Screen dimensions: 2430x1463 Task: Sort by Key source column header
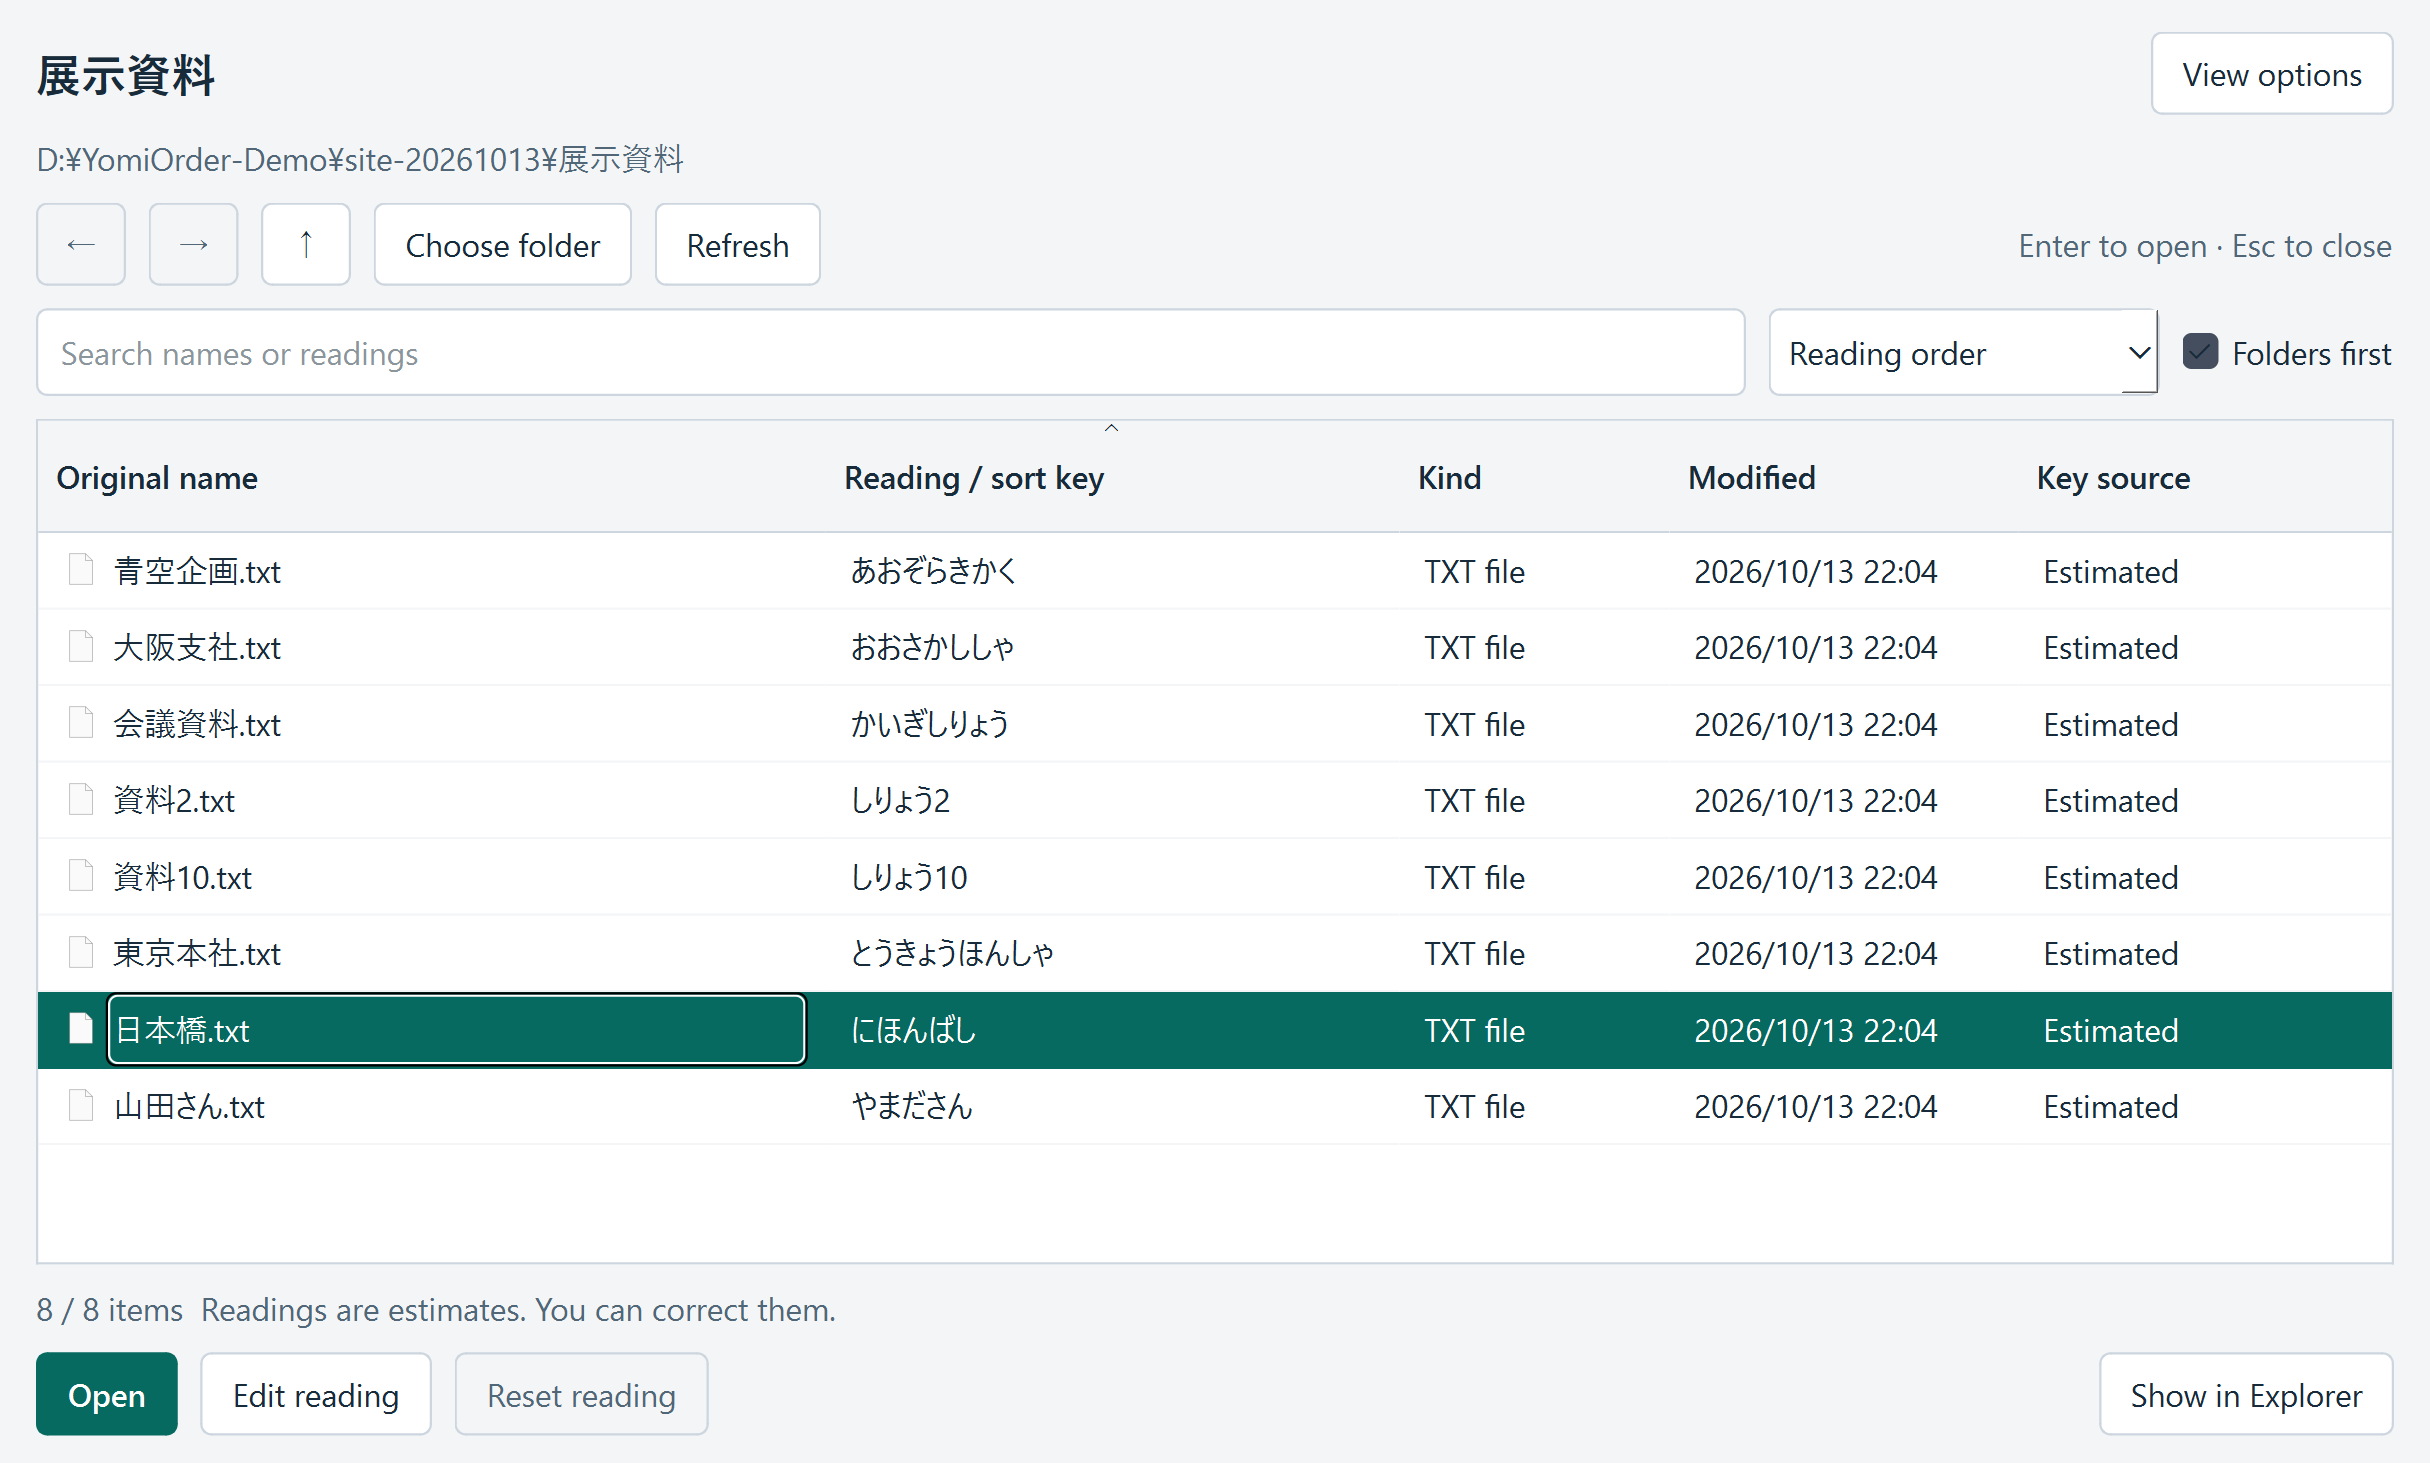coord(2113,478)
